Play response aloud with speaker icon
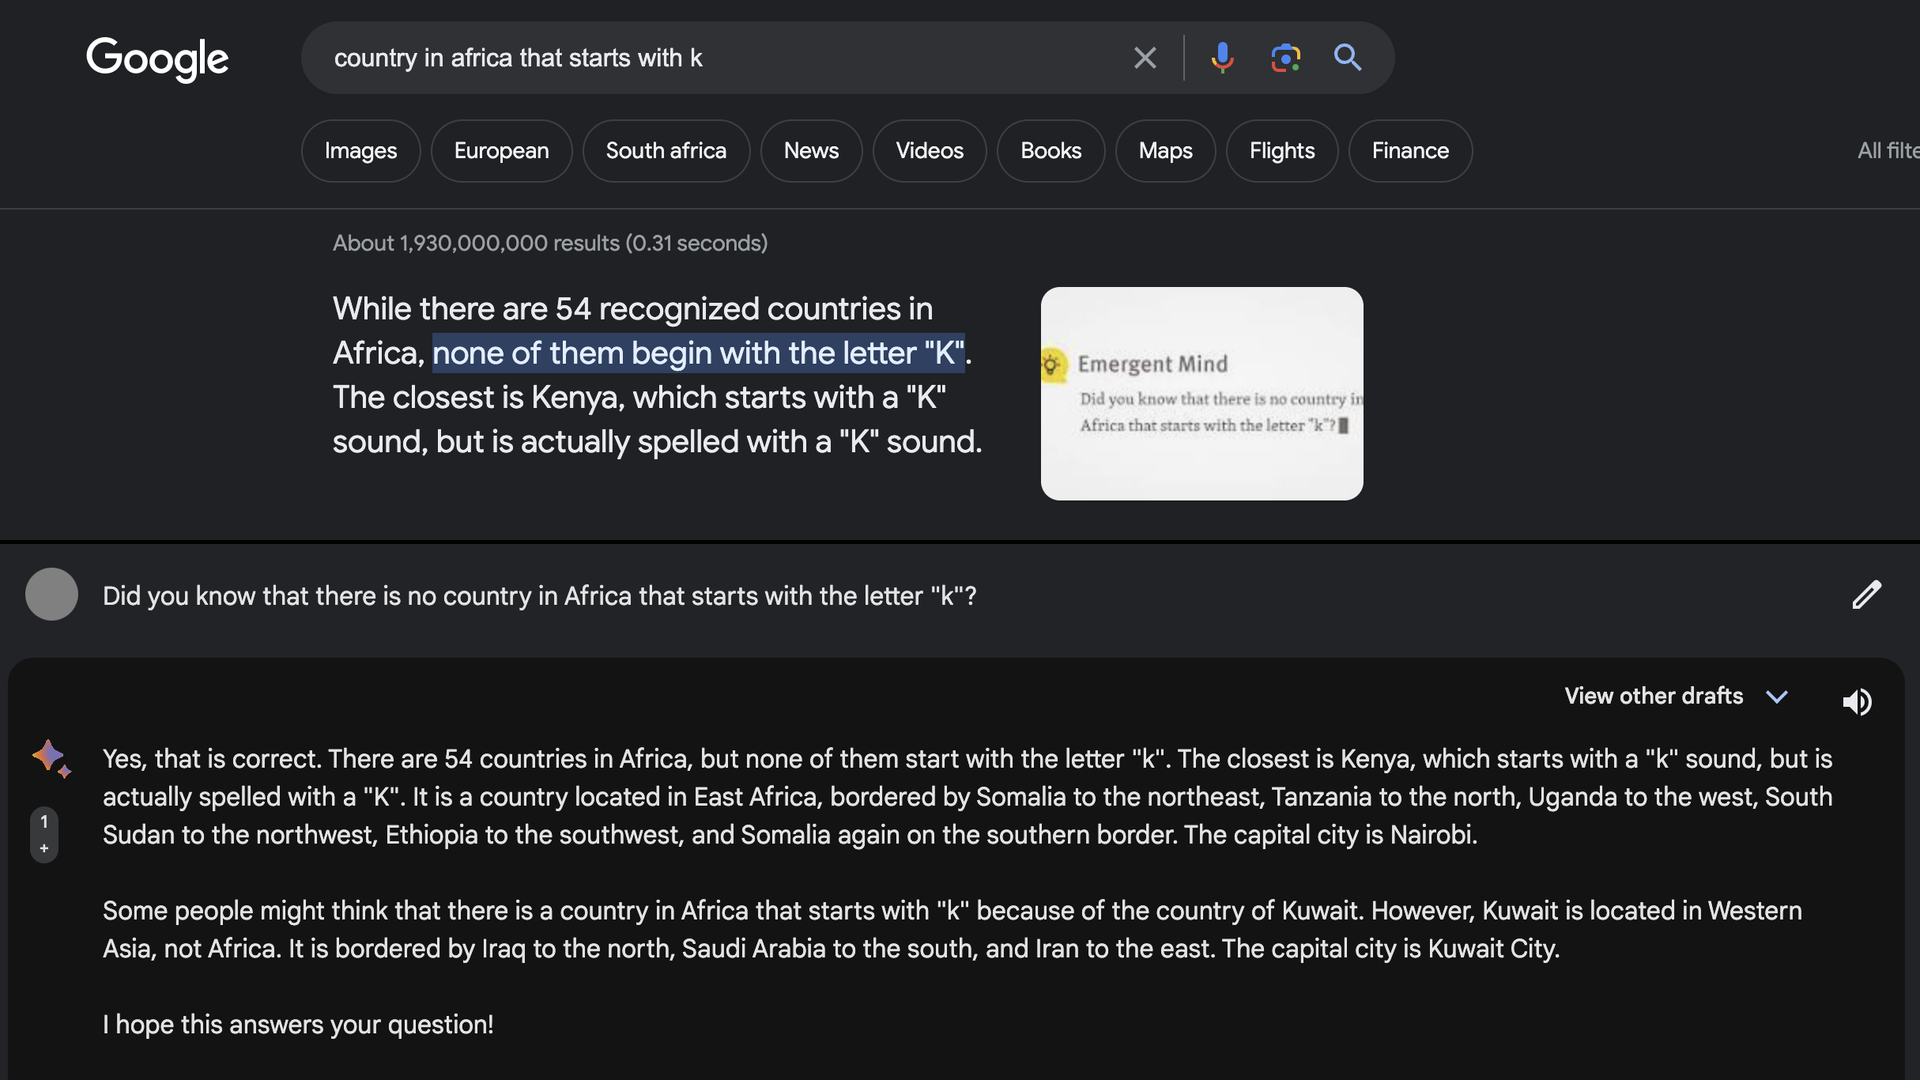The height and width of the screenshot is (1080, 1920). [1856, 701]
